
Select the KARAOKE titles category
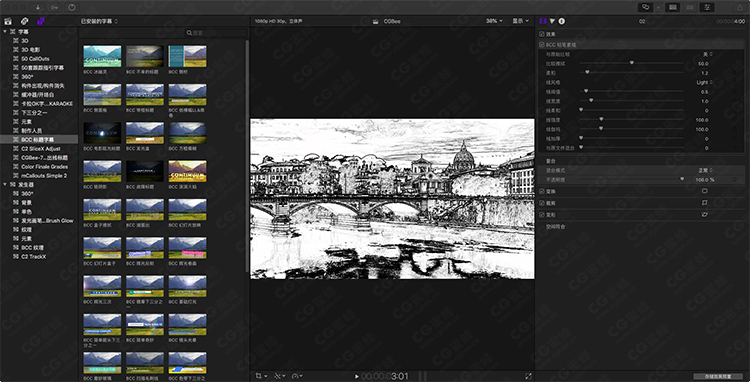click(47, 104)
